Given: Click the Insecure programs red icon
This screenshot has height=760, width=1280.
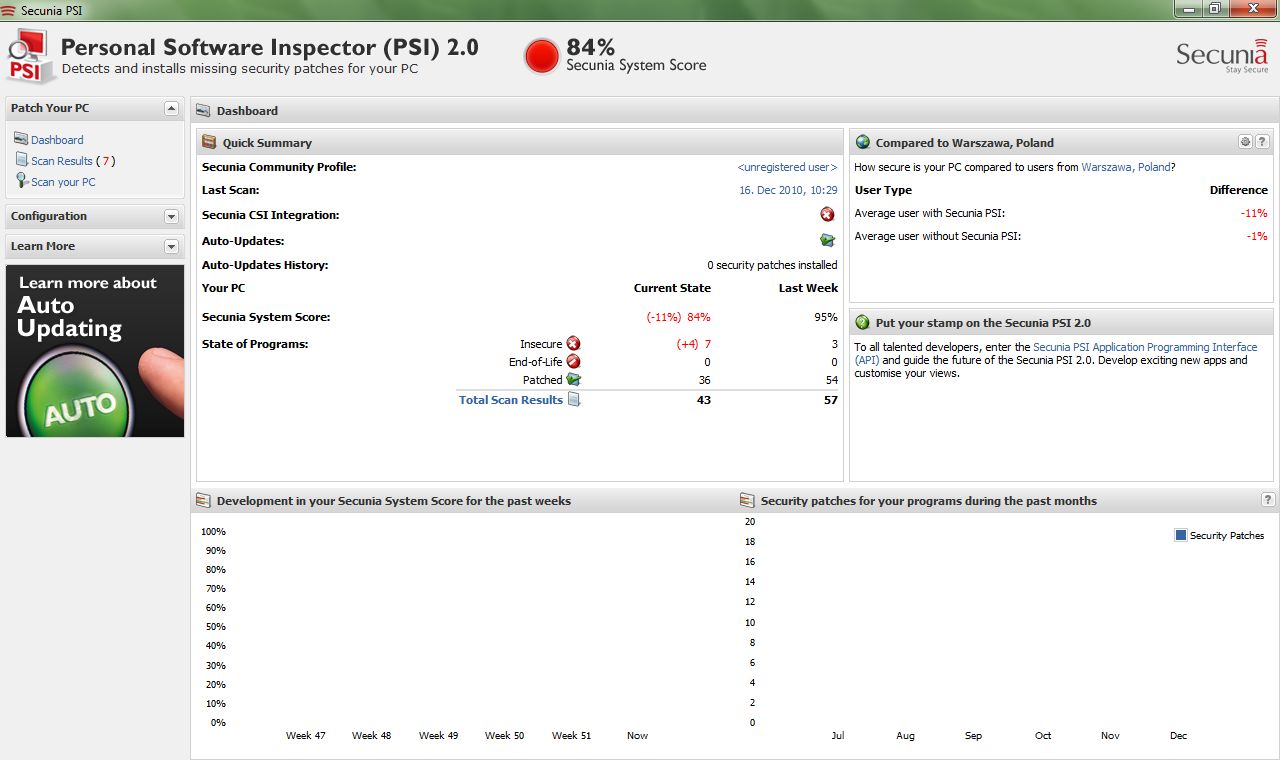Looking at the screenshot, I should click(573, 343).
